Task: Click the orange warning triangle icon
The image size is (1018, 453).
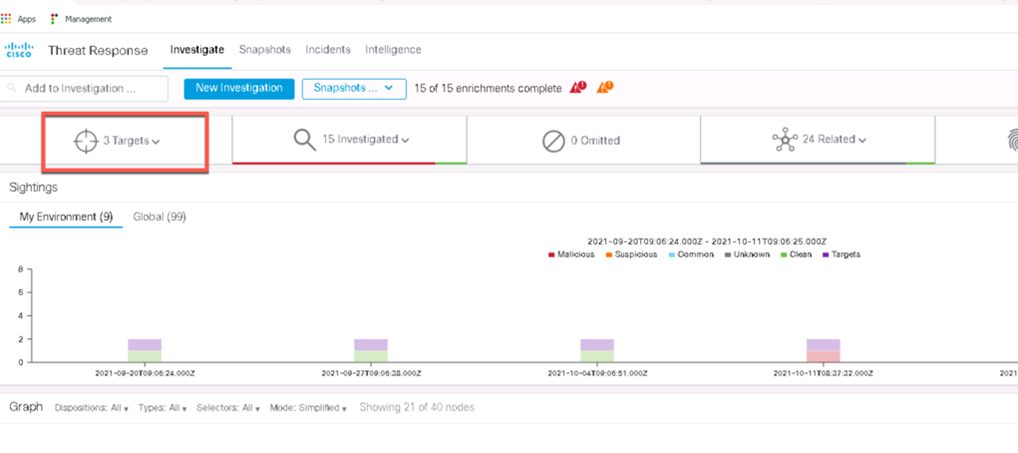Action: pos(604,87)
